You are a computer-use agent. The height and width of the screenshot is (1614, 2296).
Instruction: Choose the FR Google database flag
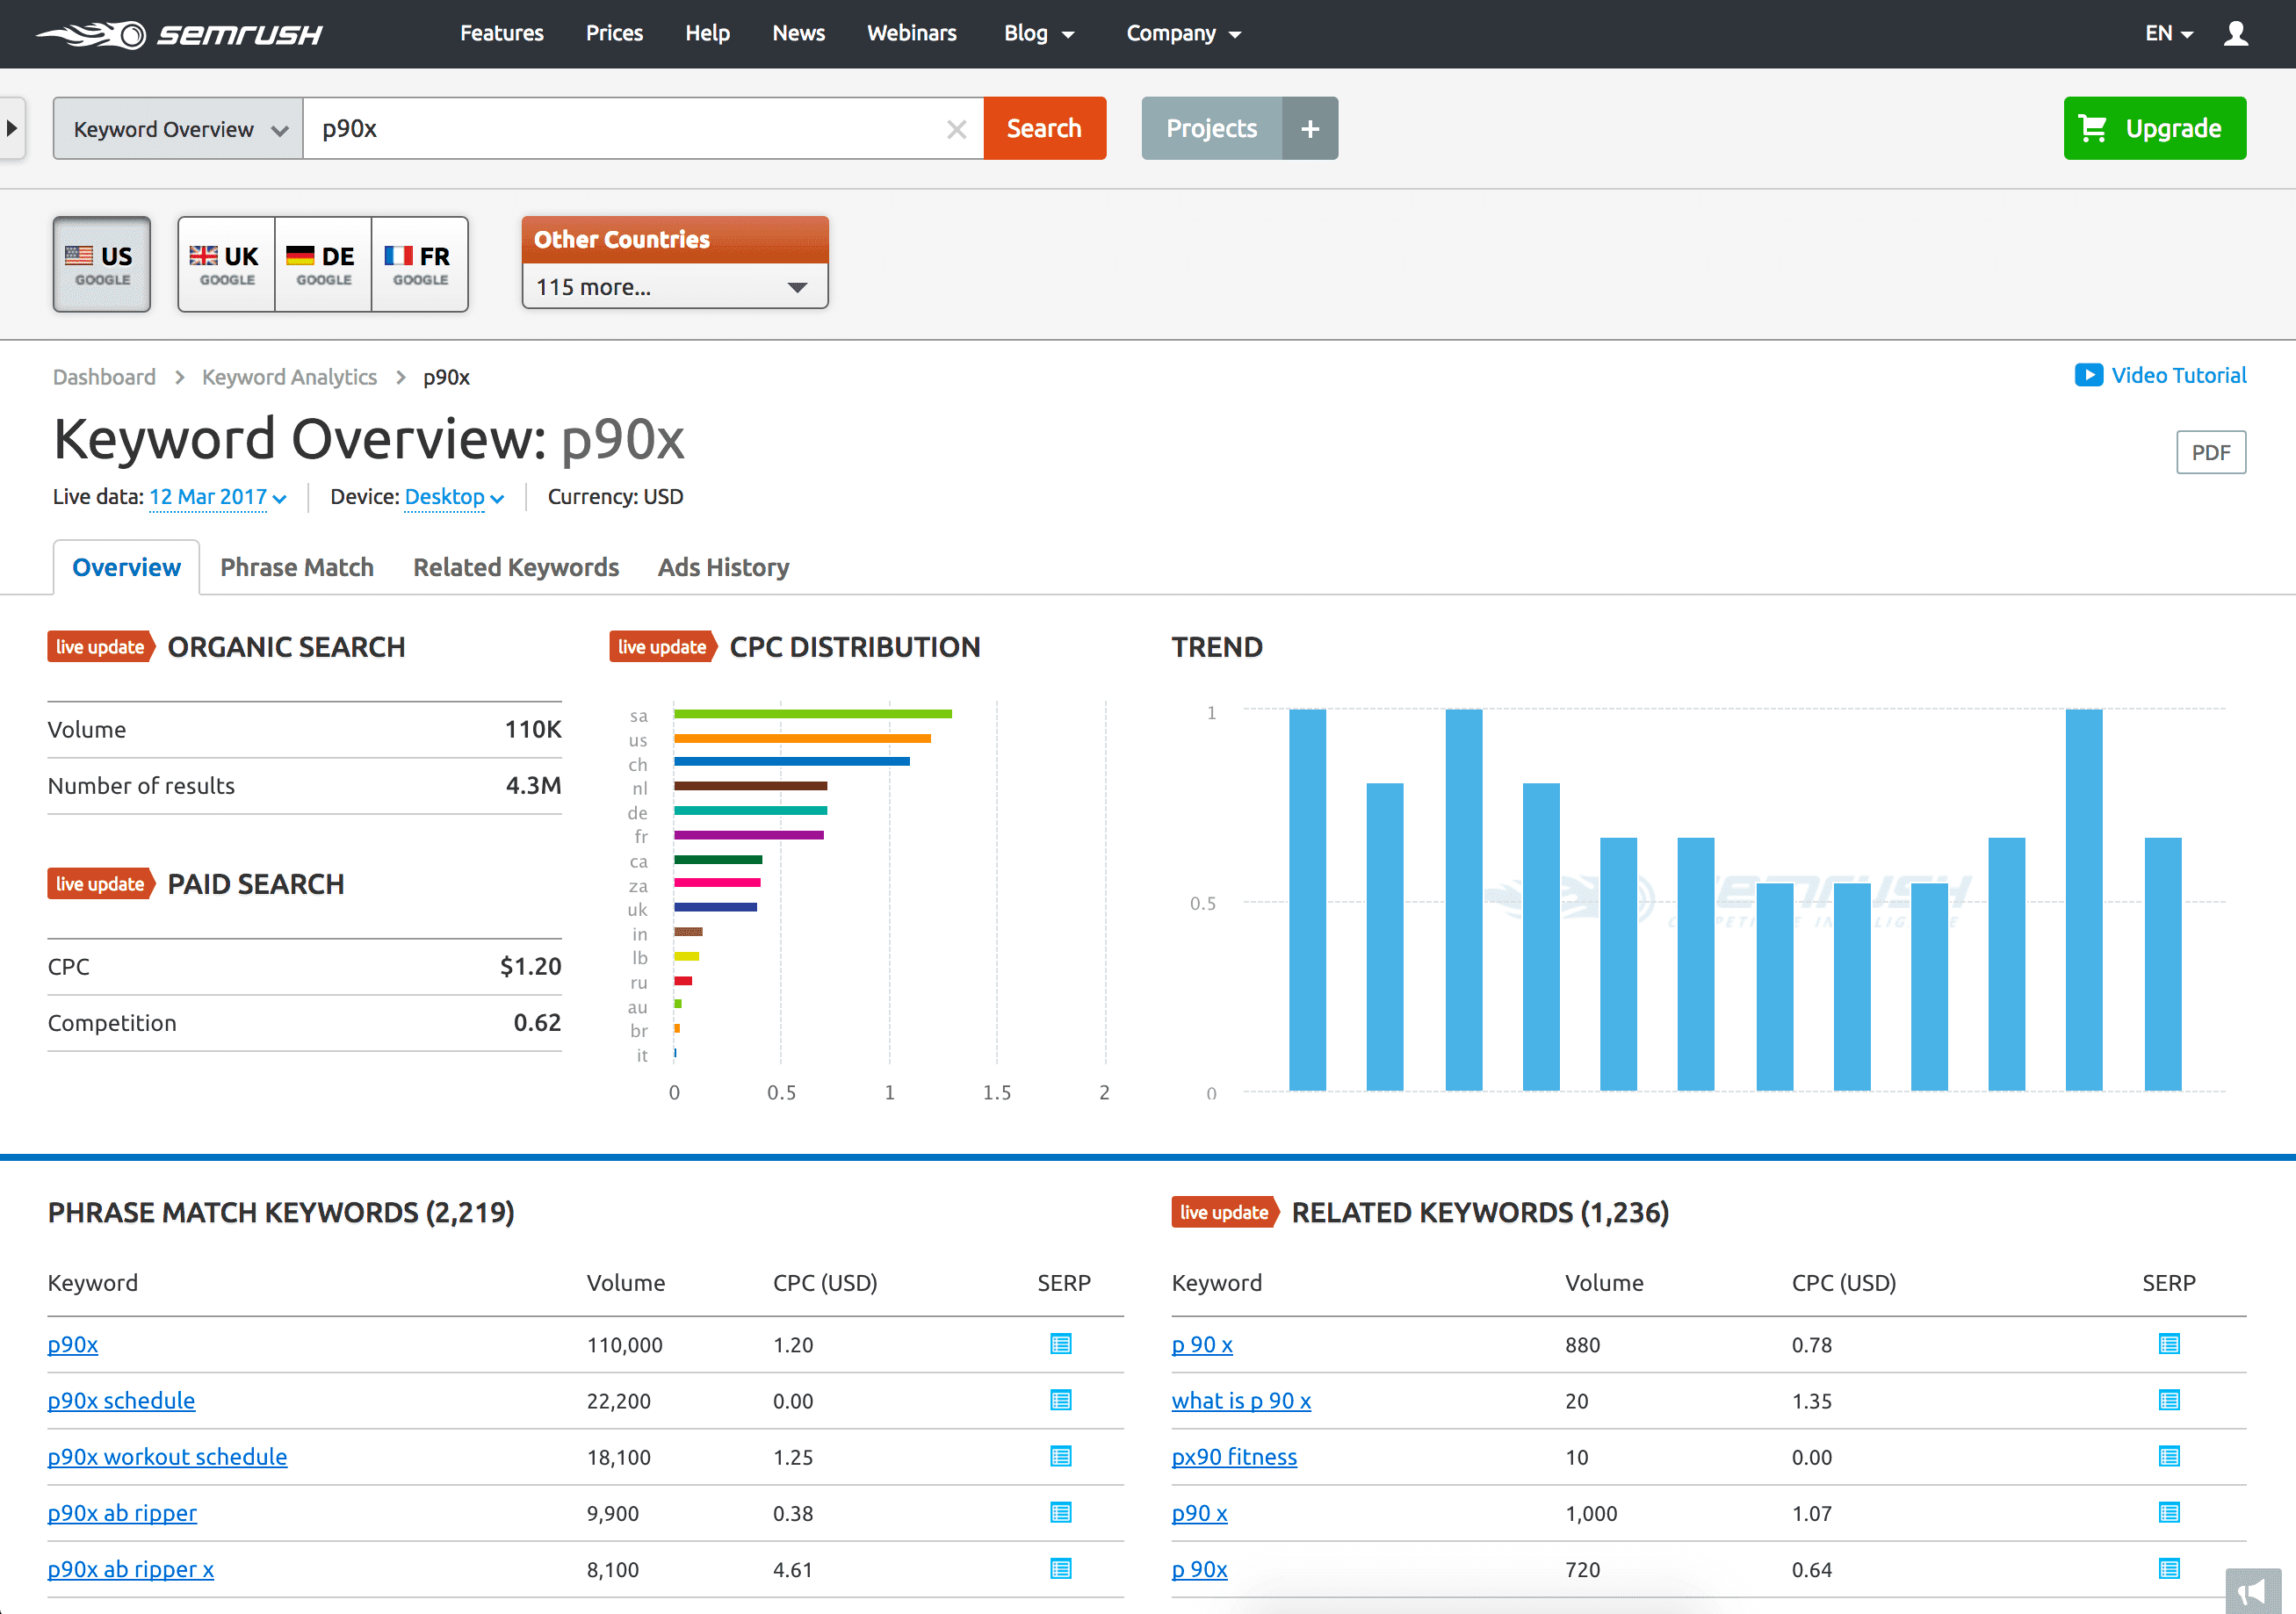[x=419, y=263]
